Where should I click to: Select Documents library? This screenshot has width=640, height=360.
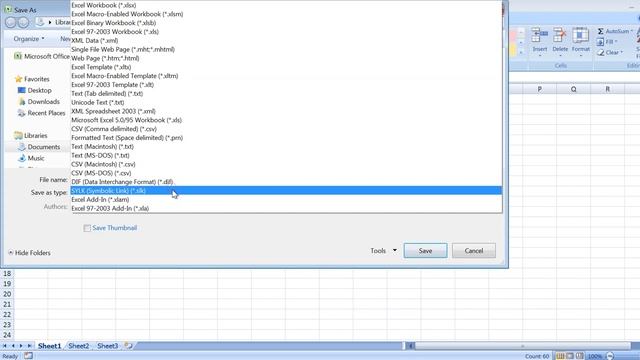pyautogui.click(x=39, y=147)
